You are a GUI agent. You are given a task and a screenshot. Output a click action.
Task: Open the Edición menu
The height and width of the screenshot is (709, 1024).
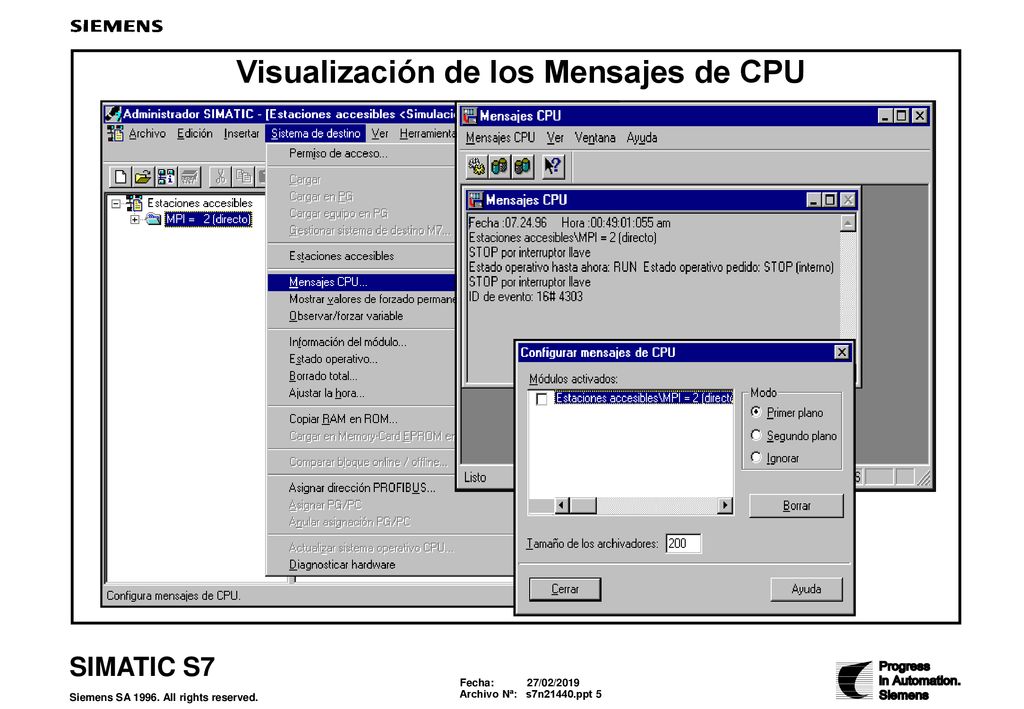pyautogui.click(x=195, y=134)
